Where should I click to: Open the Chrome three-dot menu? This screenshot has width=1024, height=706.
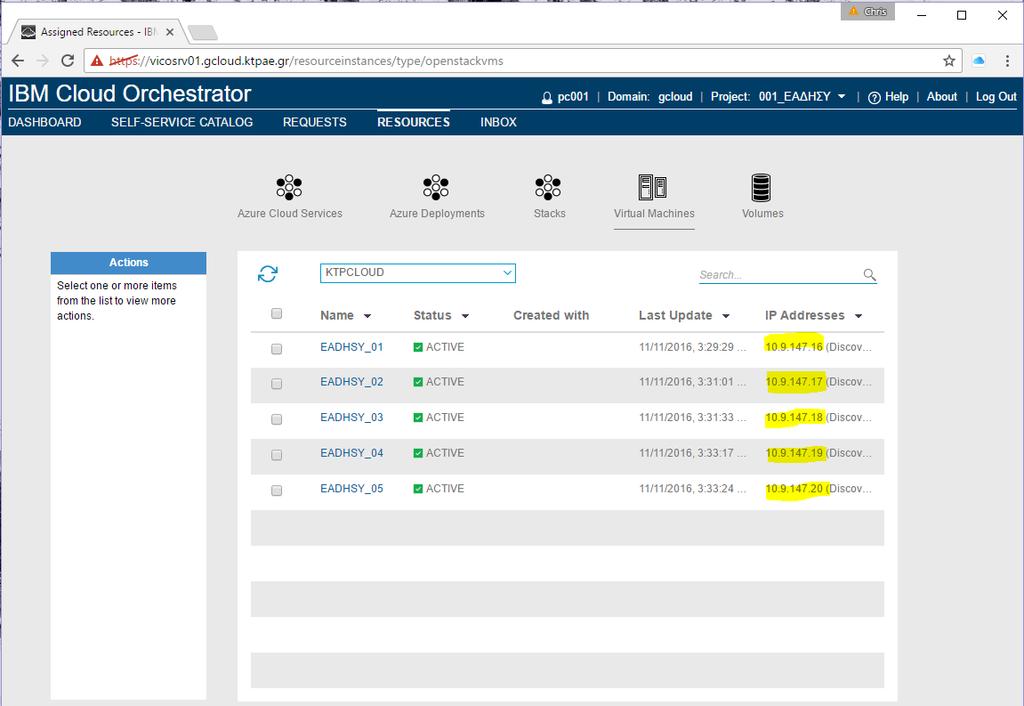(1007, 61)
